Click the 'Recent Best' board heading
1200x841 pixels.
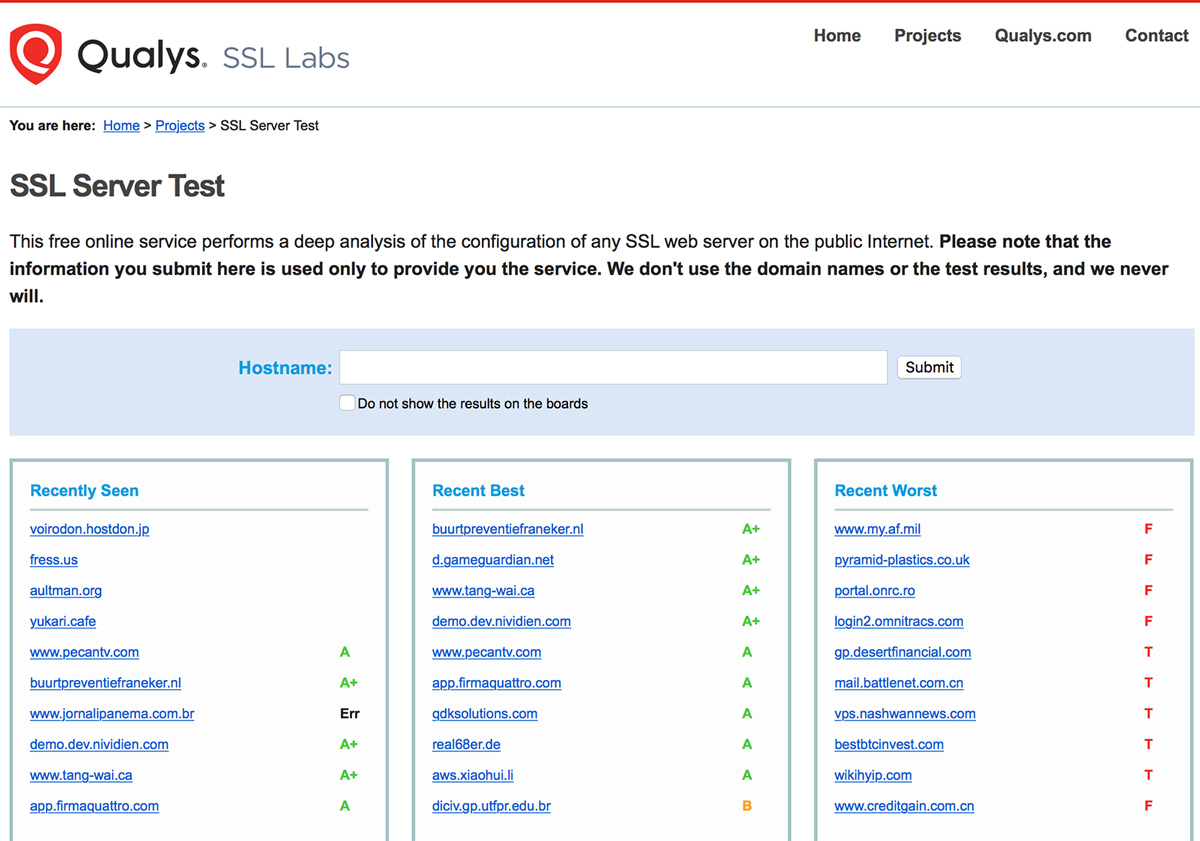(478, 491)
